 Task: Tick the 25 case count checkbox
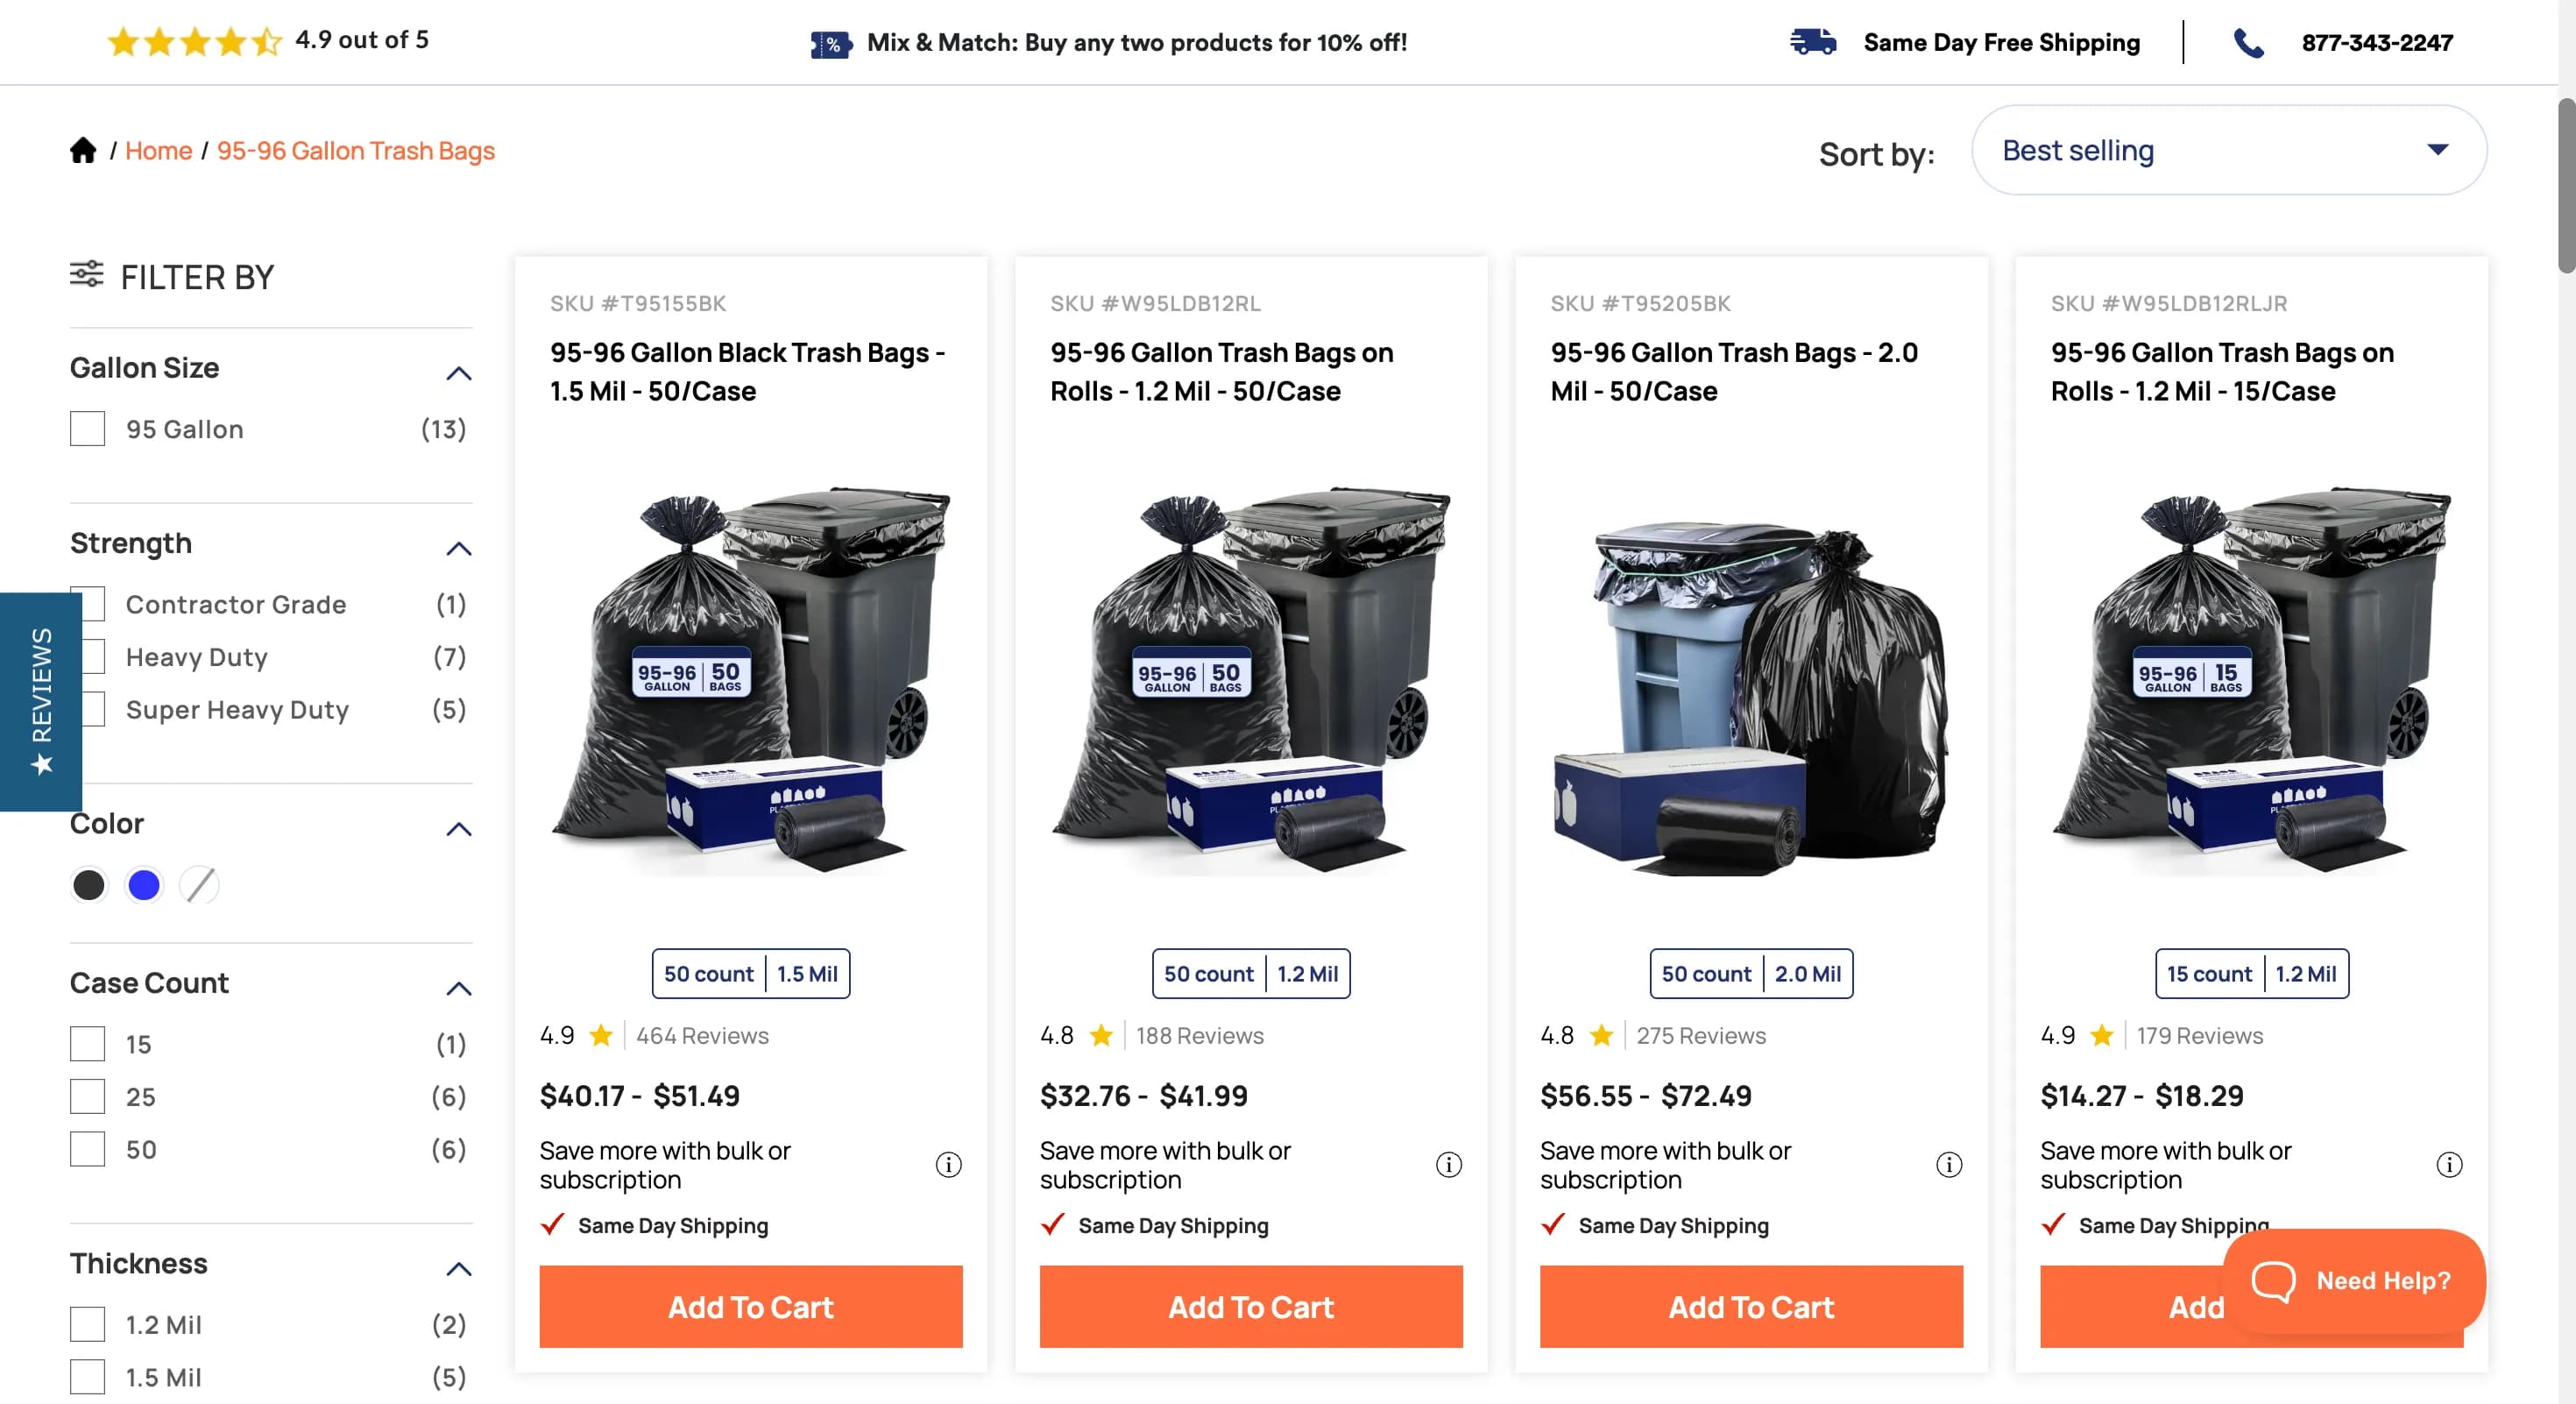88,1096
